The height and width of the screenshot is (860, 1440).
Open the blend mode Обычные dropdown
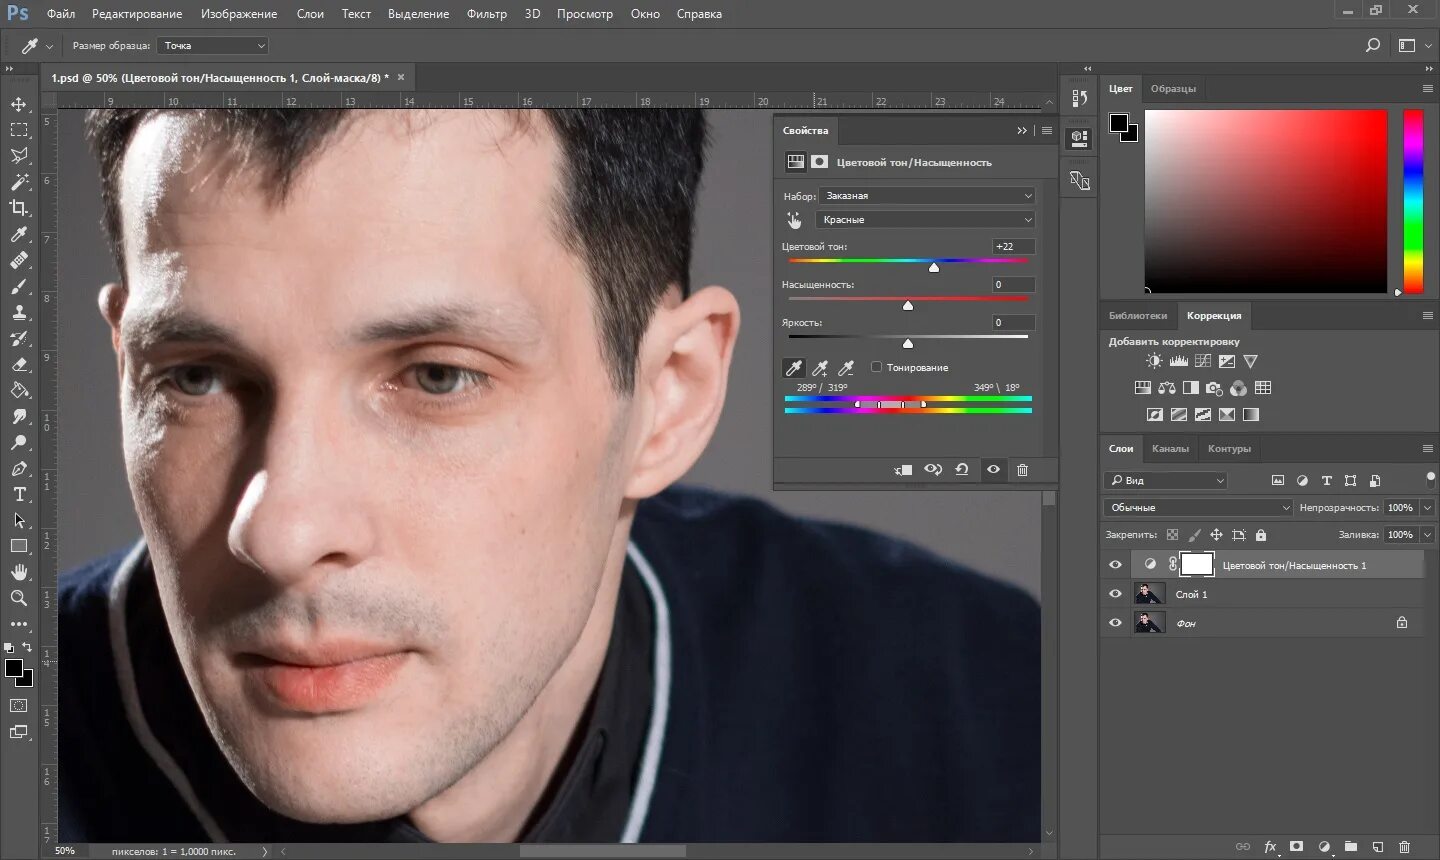tap(1199, 508)
